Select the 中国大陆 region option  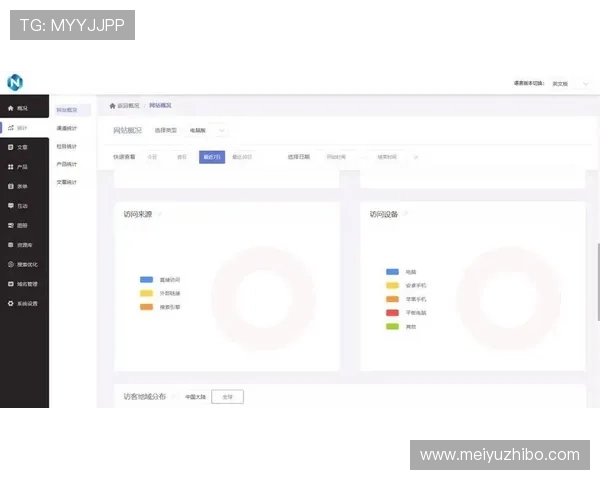point(195,397)
